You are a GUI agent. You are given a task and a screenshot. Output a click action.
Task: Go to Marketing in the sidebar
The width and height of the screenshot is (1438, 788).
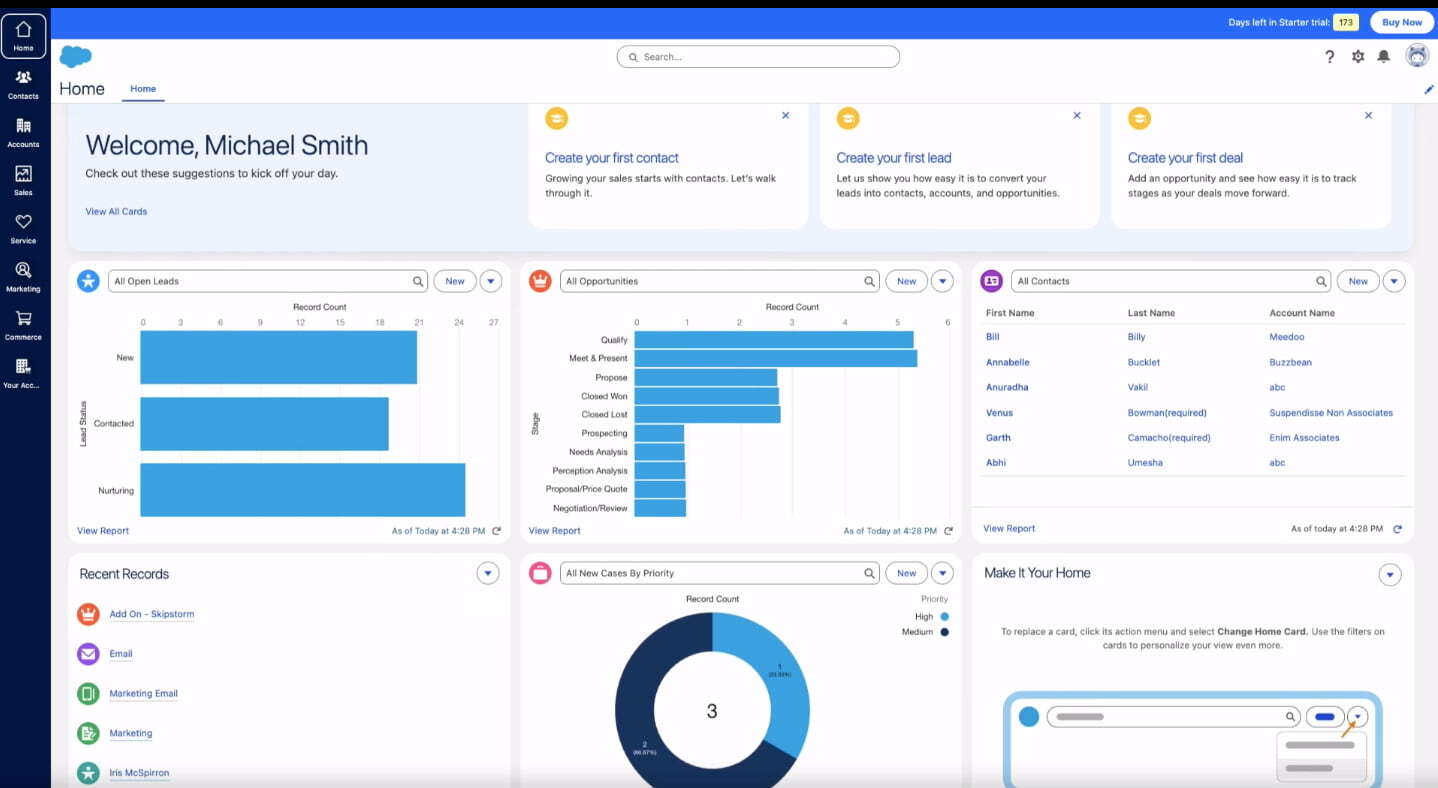pyautogui.click(x=23, y=276)
